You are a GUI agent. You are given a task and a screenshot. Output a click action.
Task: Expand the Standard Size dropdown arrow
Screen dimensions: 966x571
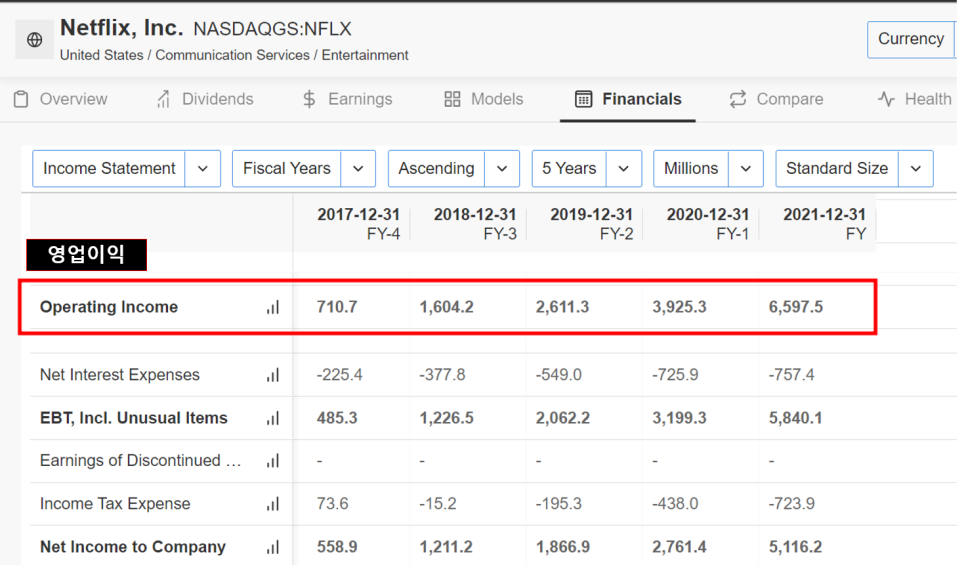tap(915, 169)
